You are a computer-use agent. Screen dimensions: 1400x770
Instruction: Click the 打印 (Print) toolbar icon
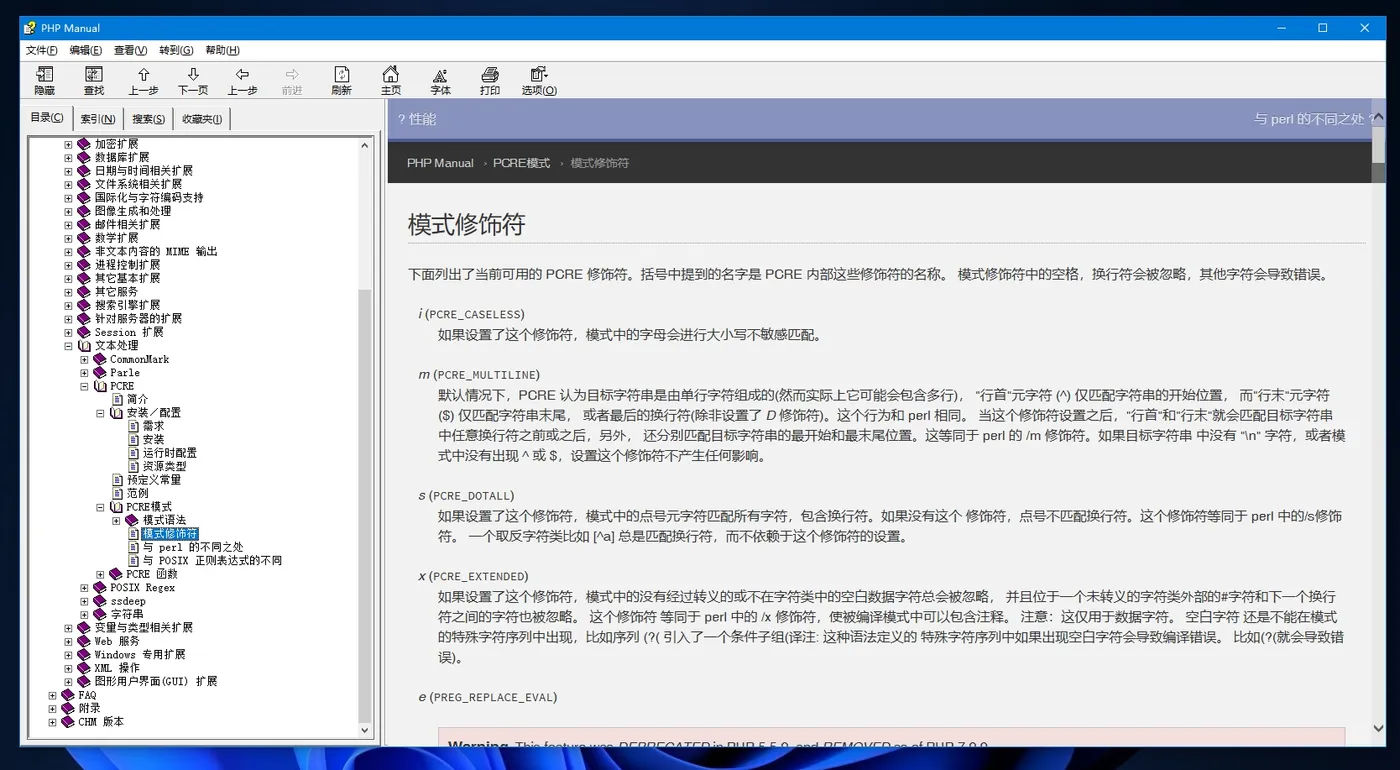[x=490, y=75]
